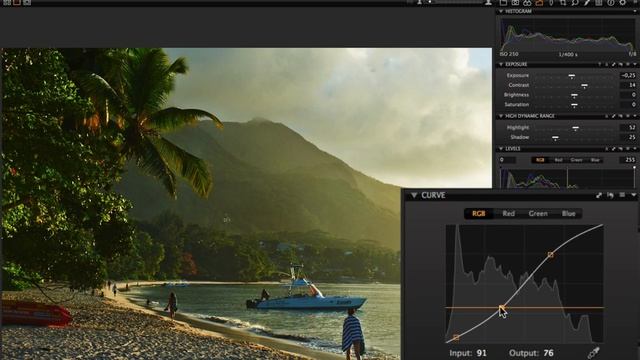Open the Curve presets list icon

click(622, 195)
